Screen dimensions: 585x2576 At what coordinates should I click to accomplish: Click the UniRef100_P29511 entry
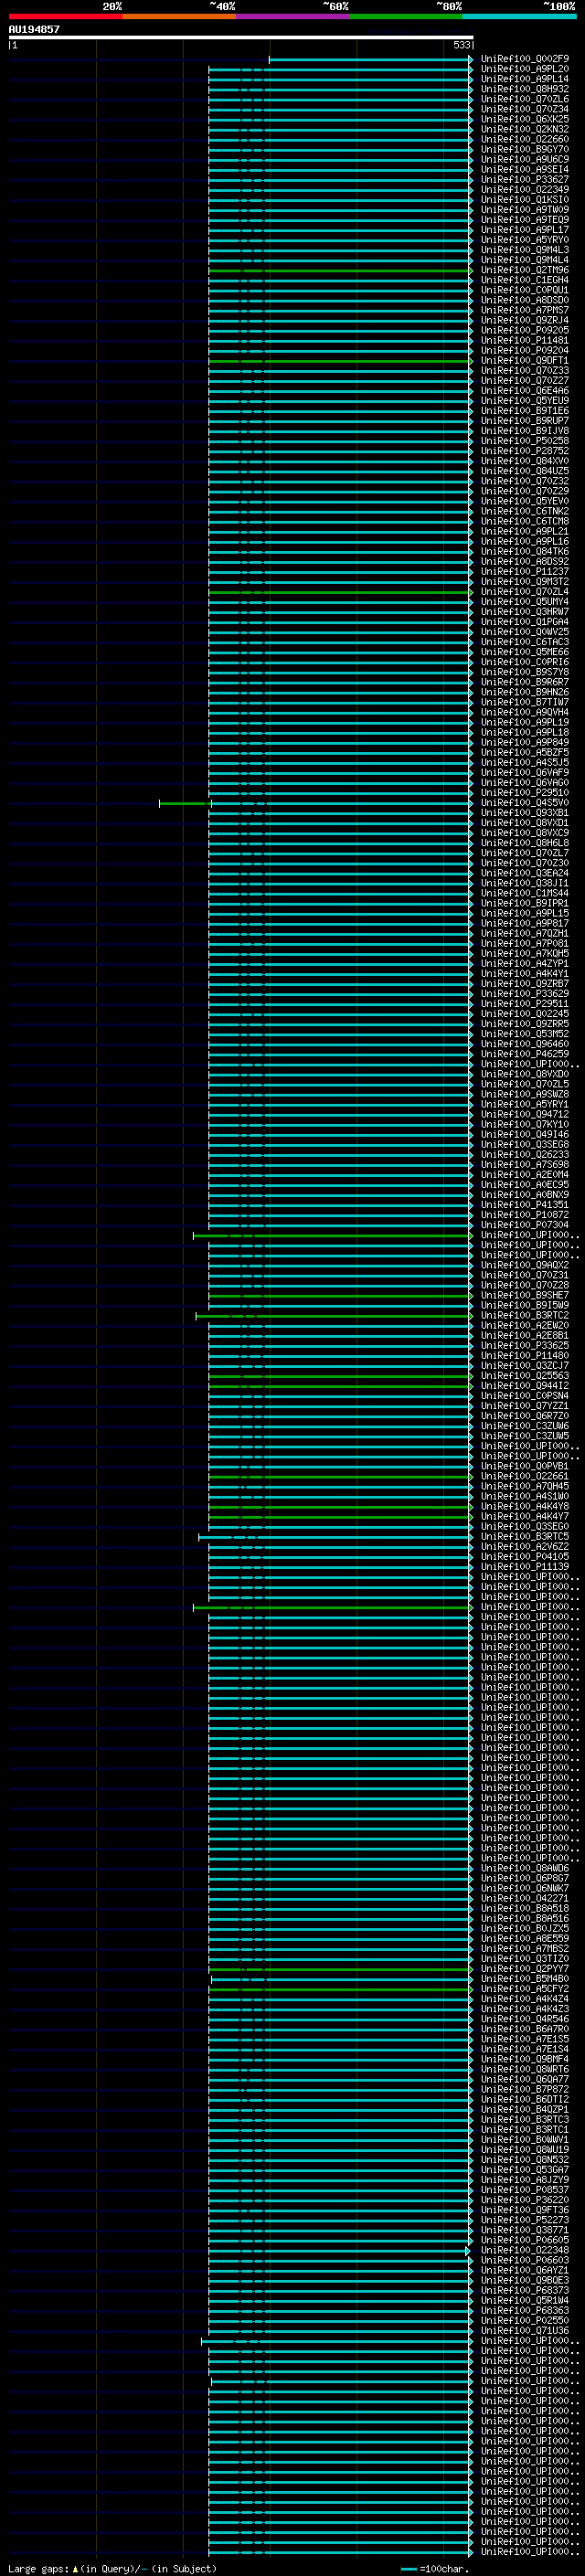(x=524, y=1003)
